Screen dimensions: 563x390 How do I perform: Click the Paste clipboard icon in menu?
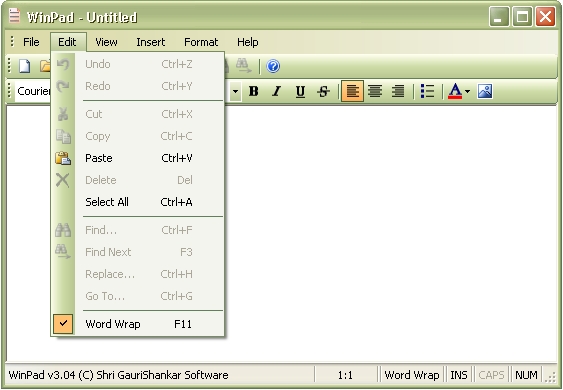[x=63, y=158]
